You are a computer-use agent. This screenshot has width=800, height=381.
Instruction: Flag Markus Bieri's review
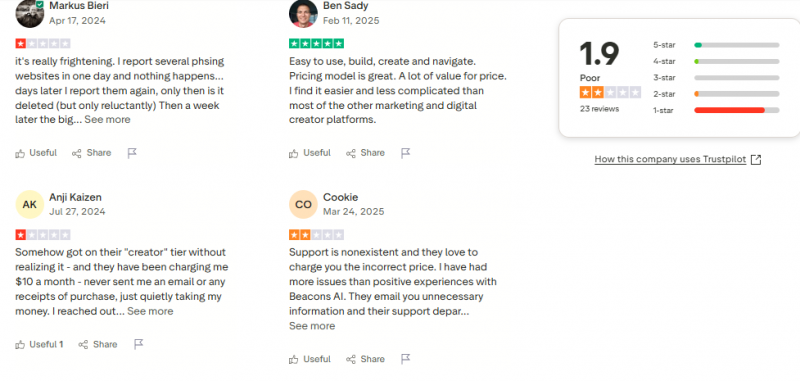coord(132,153)
